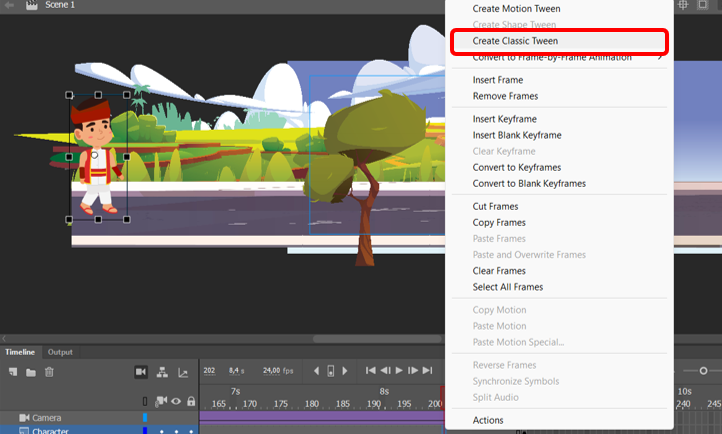Switch to the Output tab
This screenshot has height=434, width=722.
coord(60,352)
